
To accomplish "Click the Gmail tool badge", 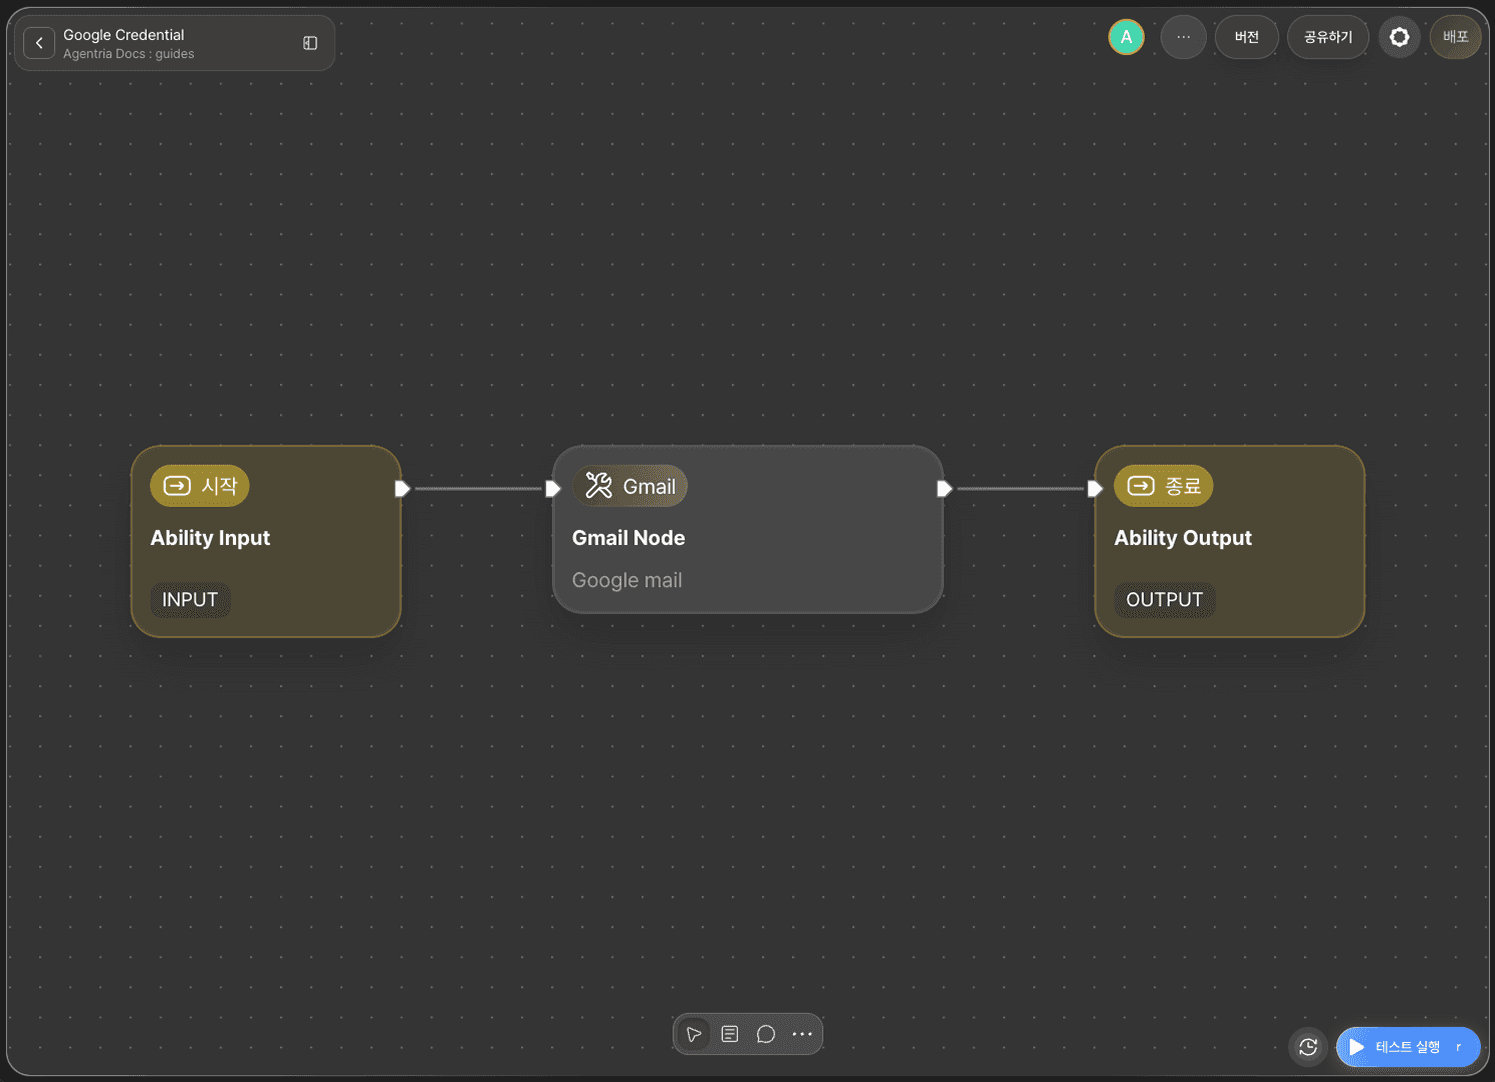I will pos(630,486).
